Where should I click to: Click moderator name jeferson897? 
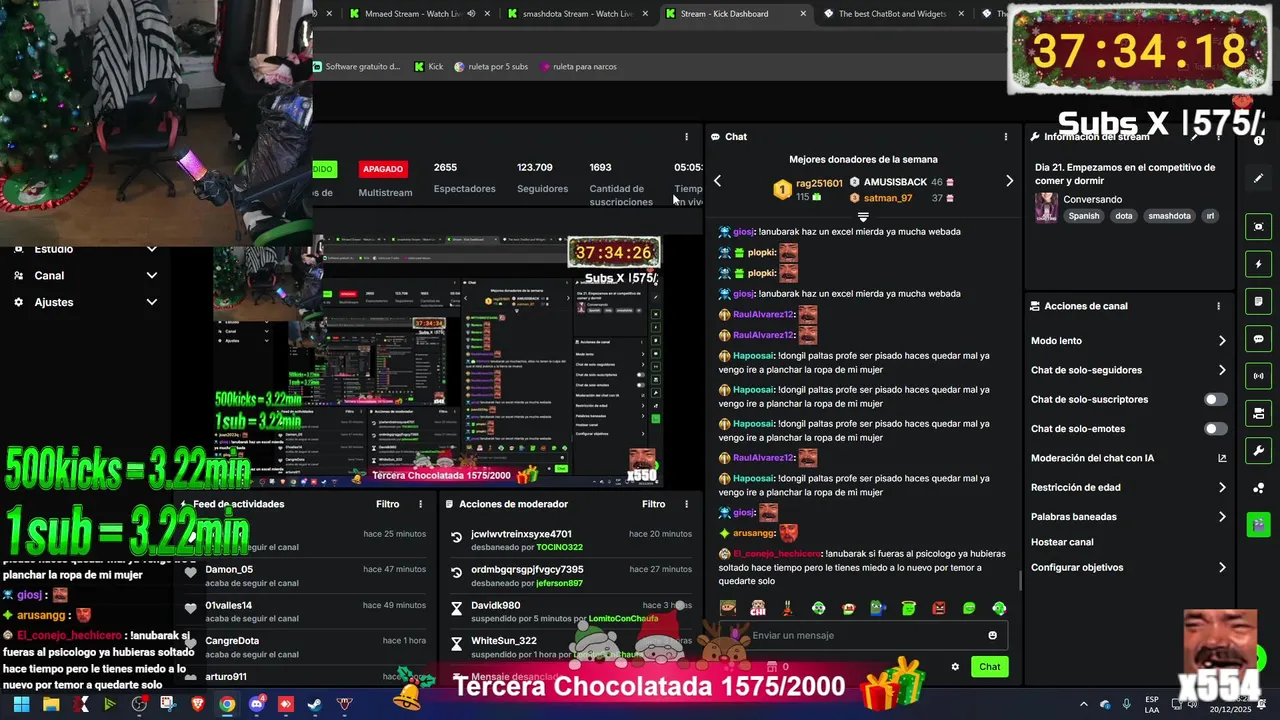559,583
